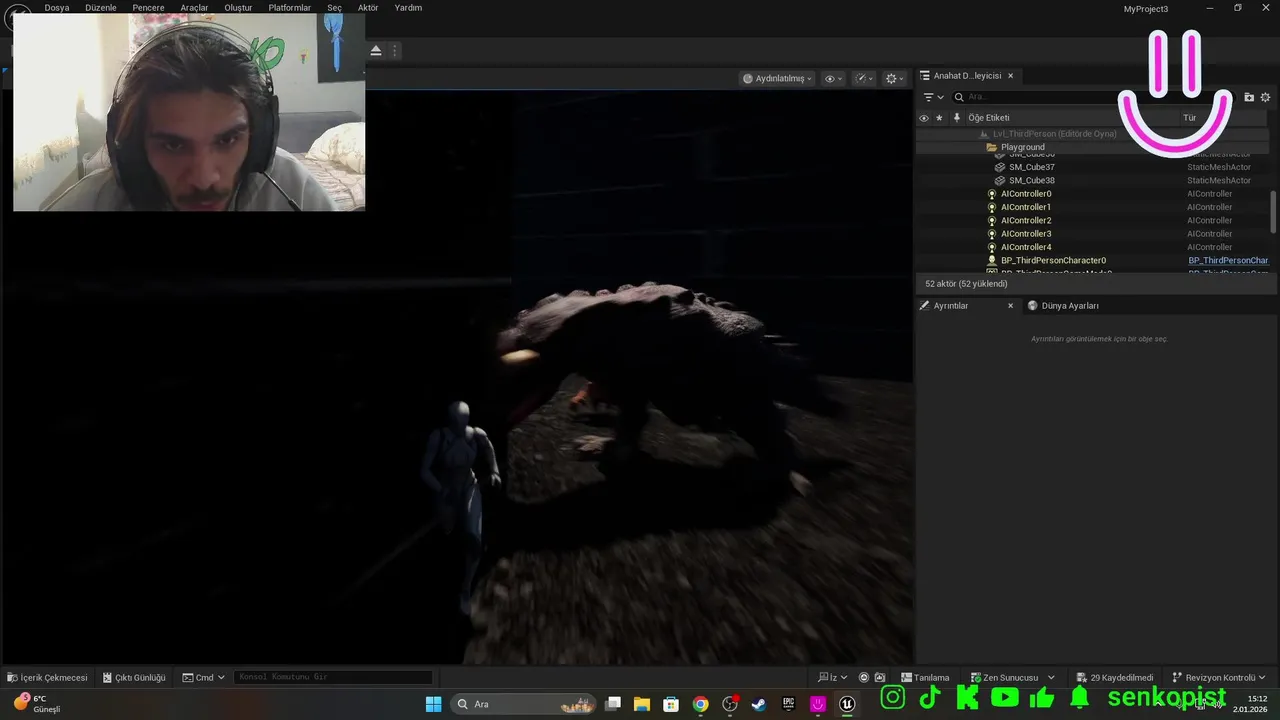The image size is (1280, 720).
Task: Select SM_Cube37 in the outliner
Action: click(x=1031, y=167)
